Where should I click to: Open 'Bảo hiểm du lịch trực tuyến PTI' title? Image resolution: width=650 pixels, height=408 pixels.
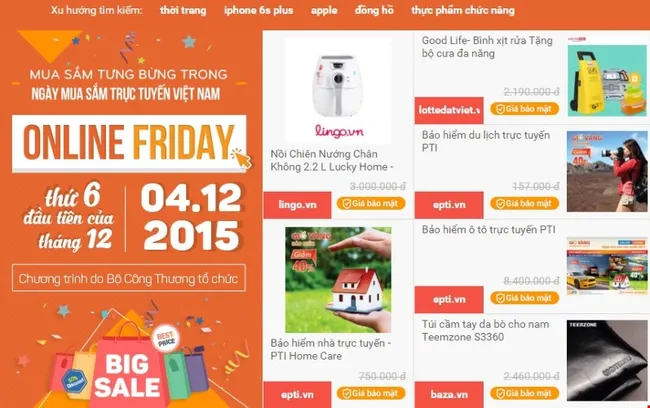click(x=486, y=141)
